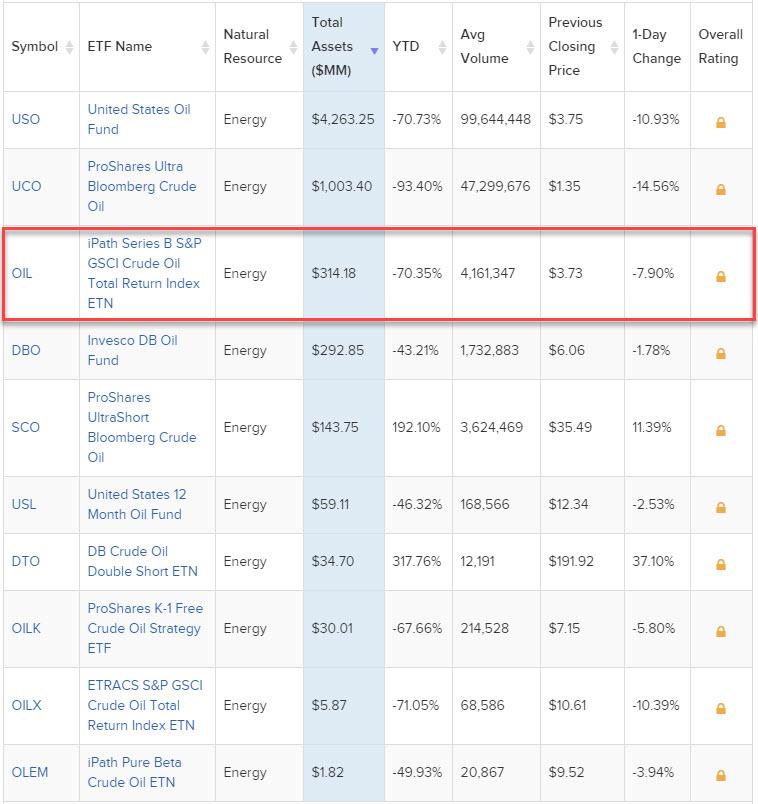Click the lock icon in the SCO row
The width and height of the screenshot is (758, 804).
coord(720,430)
